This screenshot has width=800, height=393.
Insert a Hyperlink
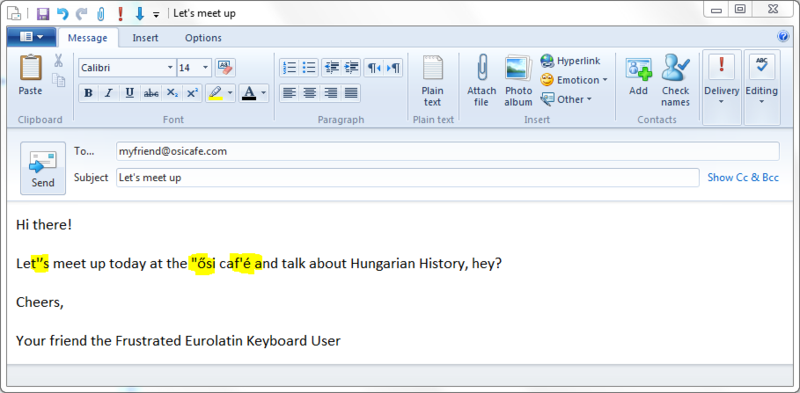570,61
